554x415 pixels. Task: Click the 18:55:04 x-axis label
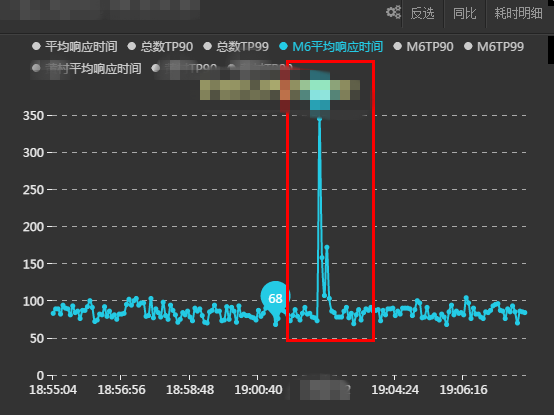pos(53,390)
